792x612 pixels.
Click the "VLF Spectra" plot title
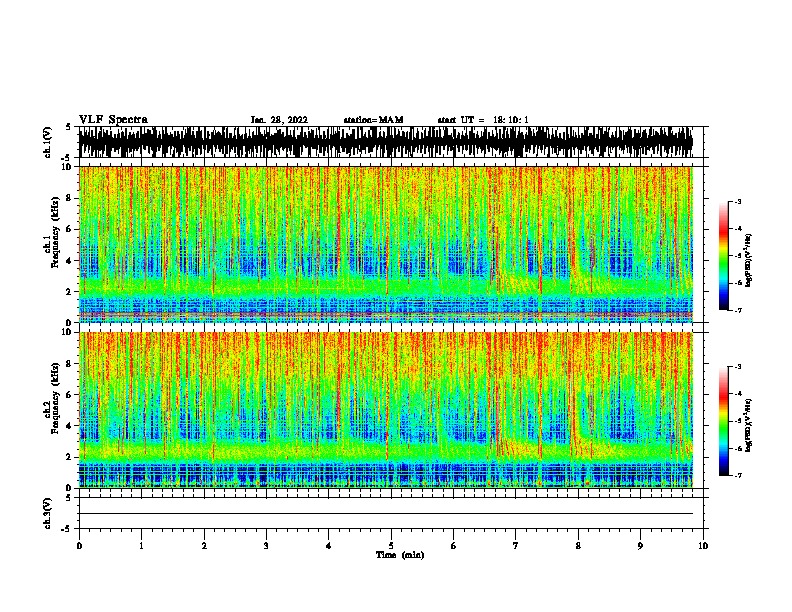(113, 120)
